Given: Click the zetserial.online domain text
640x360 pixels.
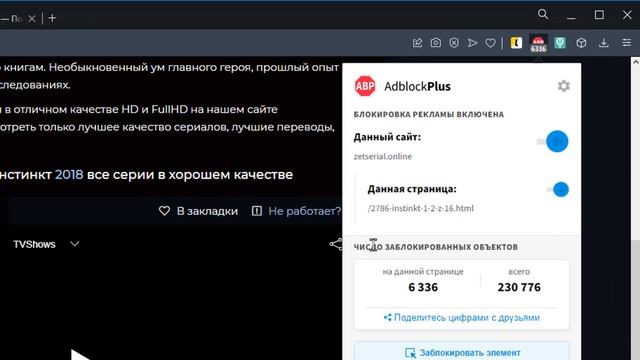Looking at the screenshot, I should pyautogui.click(x=382, y=156).
